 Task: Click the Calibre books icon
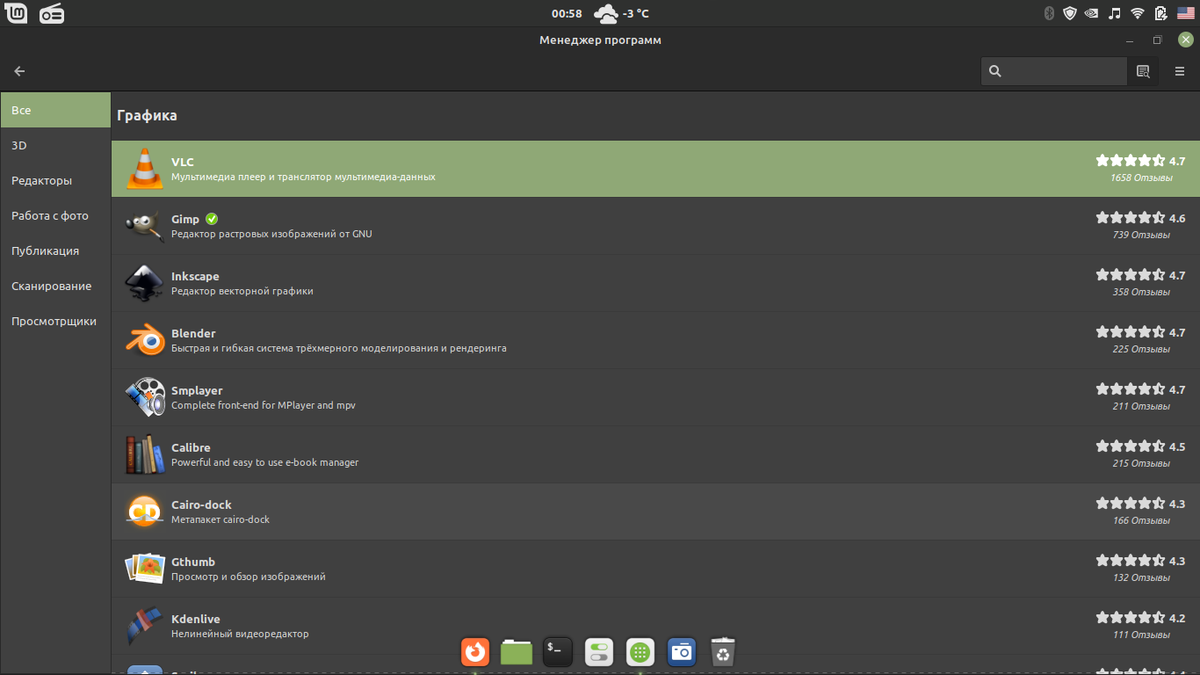[x=145, y=454]
